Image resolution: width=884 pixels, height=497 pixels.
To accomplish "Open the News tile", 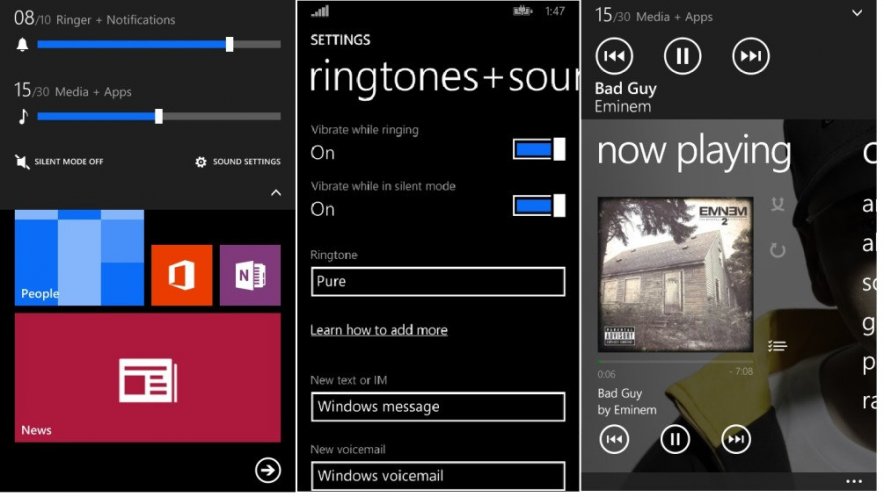I will (148, 378).
